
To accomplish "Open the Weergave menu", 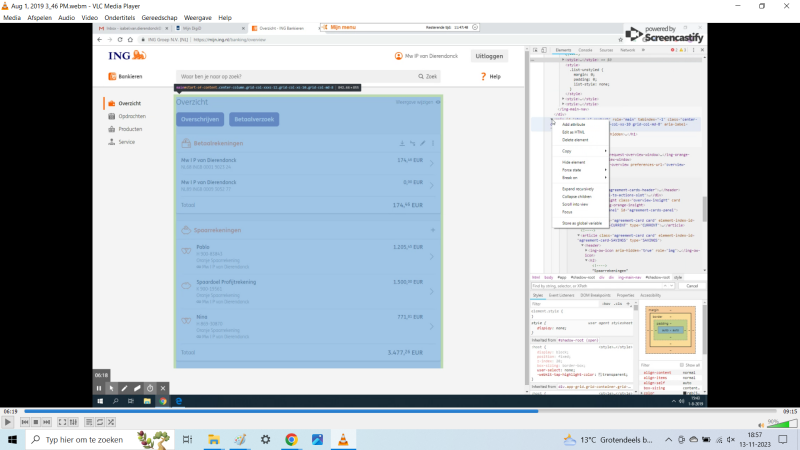I will tap(199, 17).
